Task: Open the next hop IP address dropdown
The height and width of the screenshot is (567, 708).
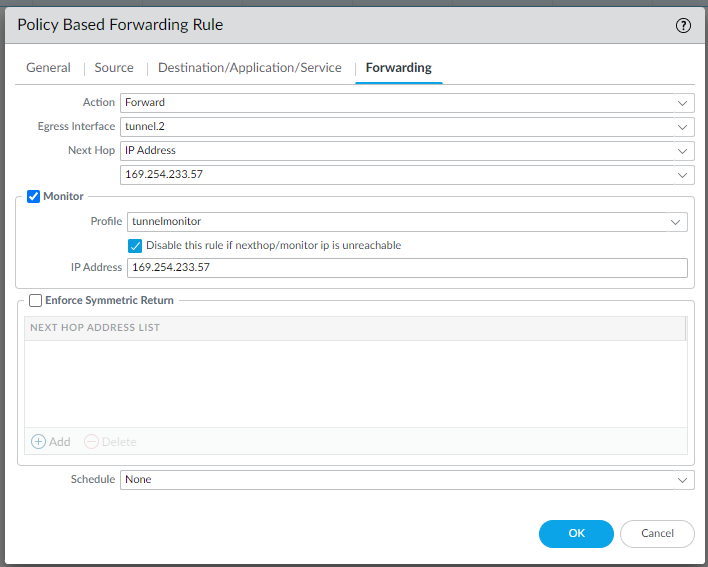Action: click(683, 175)
